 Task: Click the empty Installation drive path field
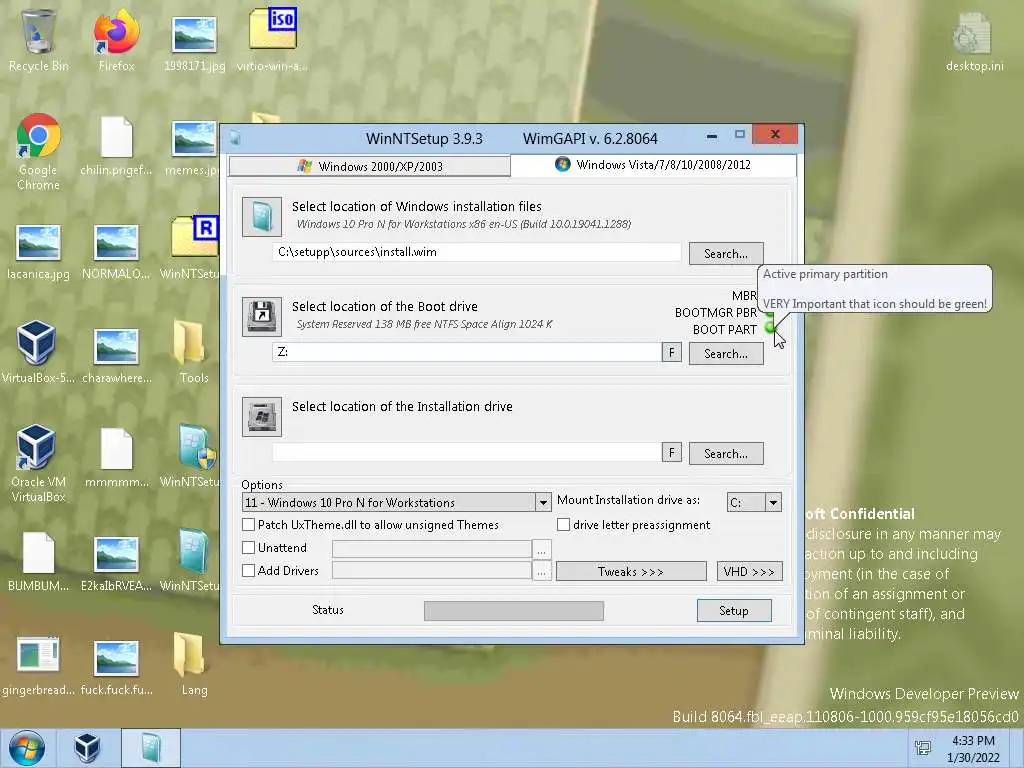click(467, 452)
